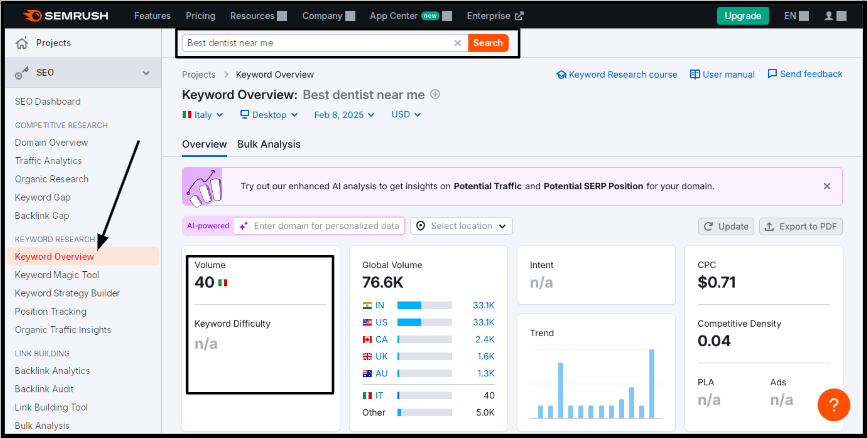Open Organic Research in sidebar
The image size is (867, 438).
pyautogui.click(x=51, y=179)
